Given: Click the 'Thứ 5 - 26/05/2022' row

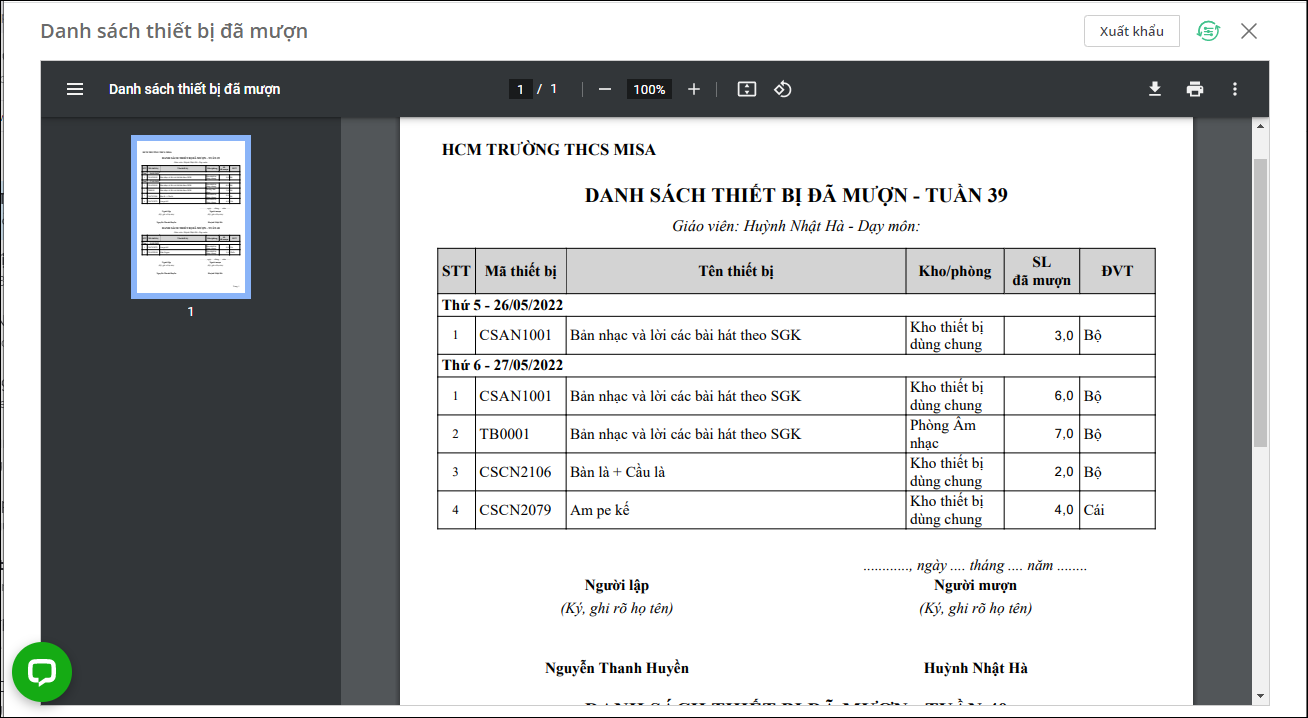Looking at the screenshot, I should (796, 305).
